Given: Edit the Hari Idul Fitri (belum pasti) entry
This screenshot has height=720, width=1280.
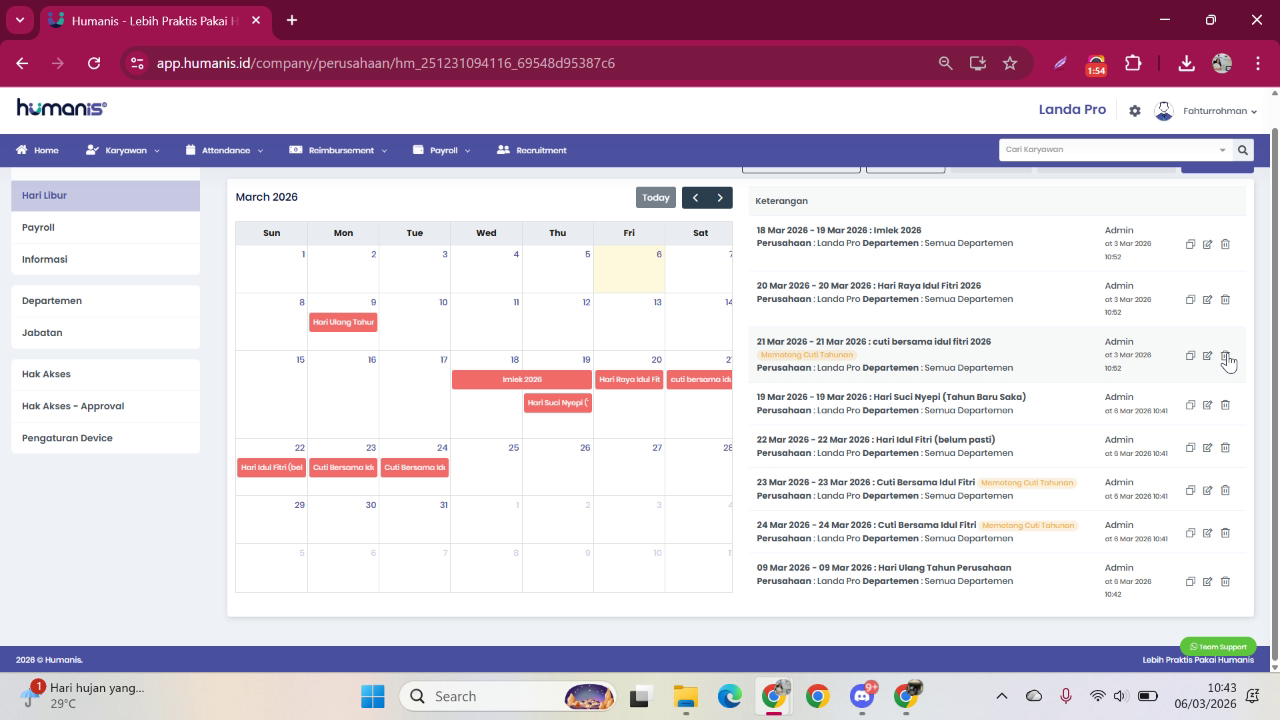Looking at the screenshot, I should coord(1207,447).
